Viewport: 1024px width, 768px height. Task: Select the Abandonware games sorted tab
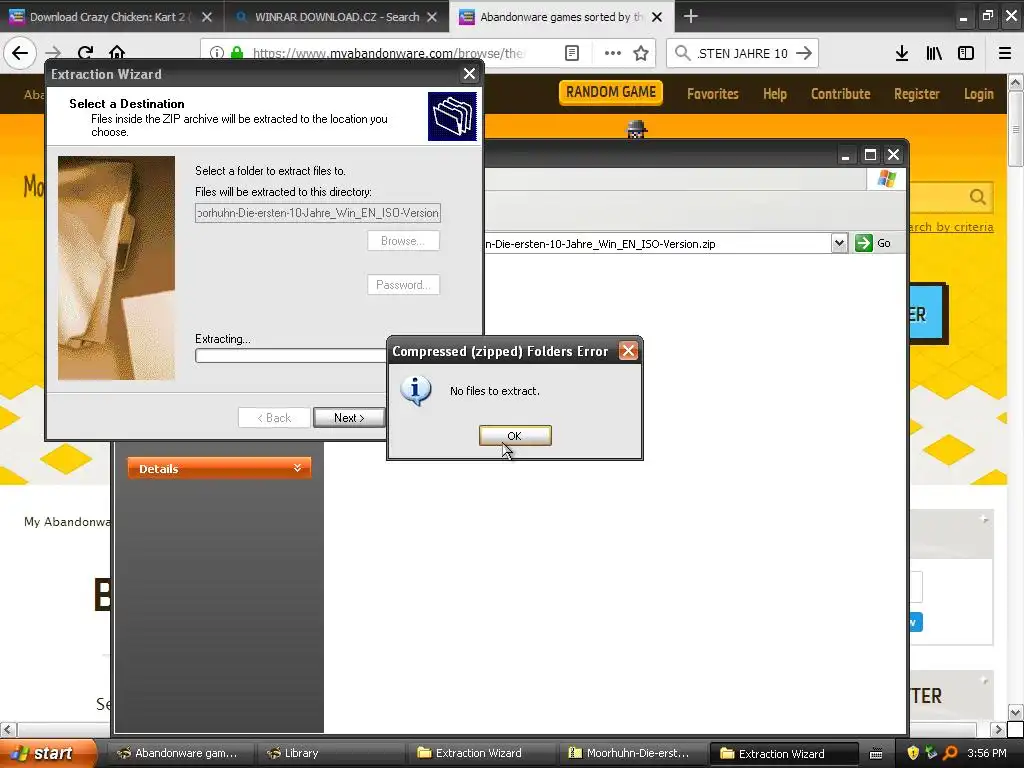[x=562, y=17]
